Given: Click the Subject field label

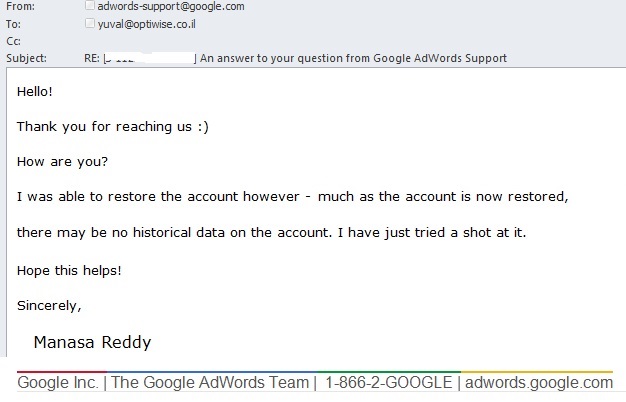Looking at the screenshot, I should 26,58.
